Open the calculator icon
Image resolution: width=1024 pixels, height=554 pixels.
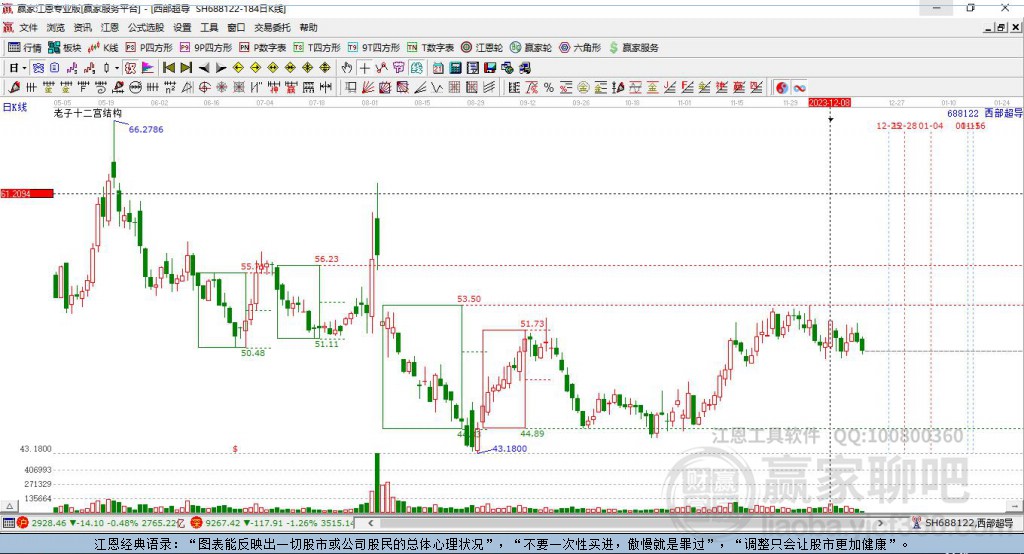(455, 68)
